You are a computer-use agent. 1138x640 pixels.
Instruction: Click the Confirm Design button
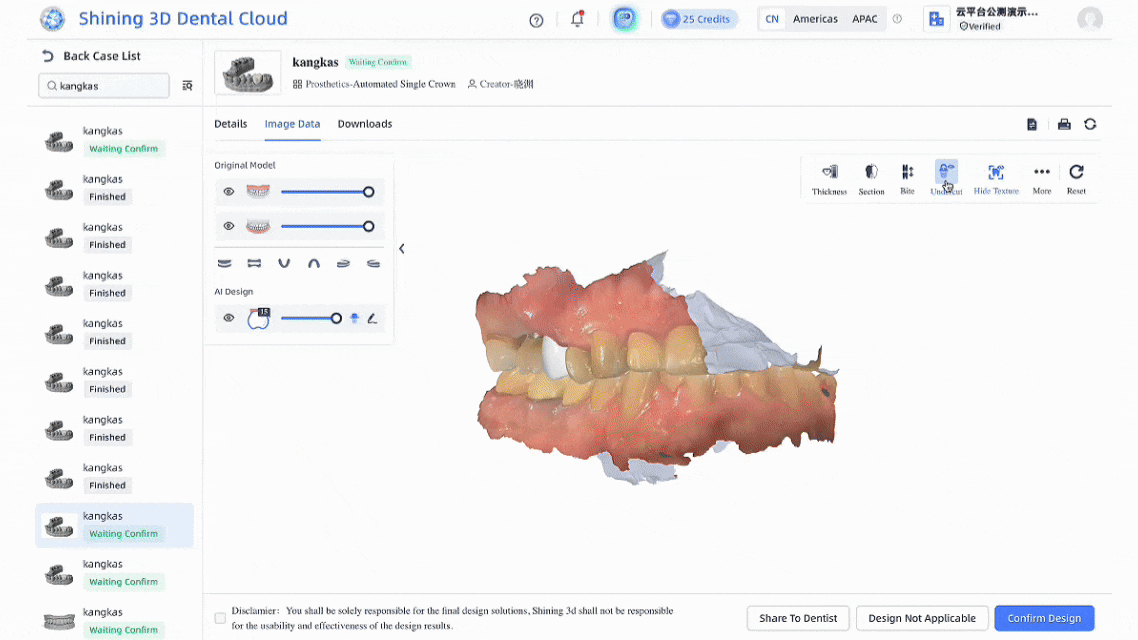click(1044, 618)
